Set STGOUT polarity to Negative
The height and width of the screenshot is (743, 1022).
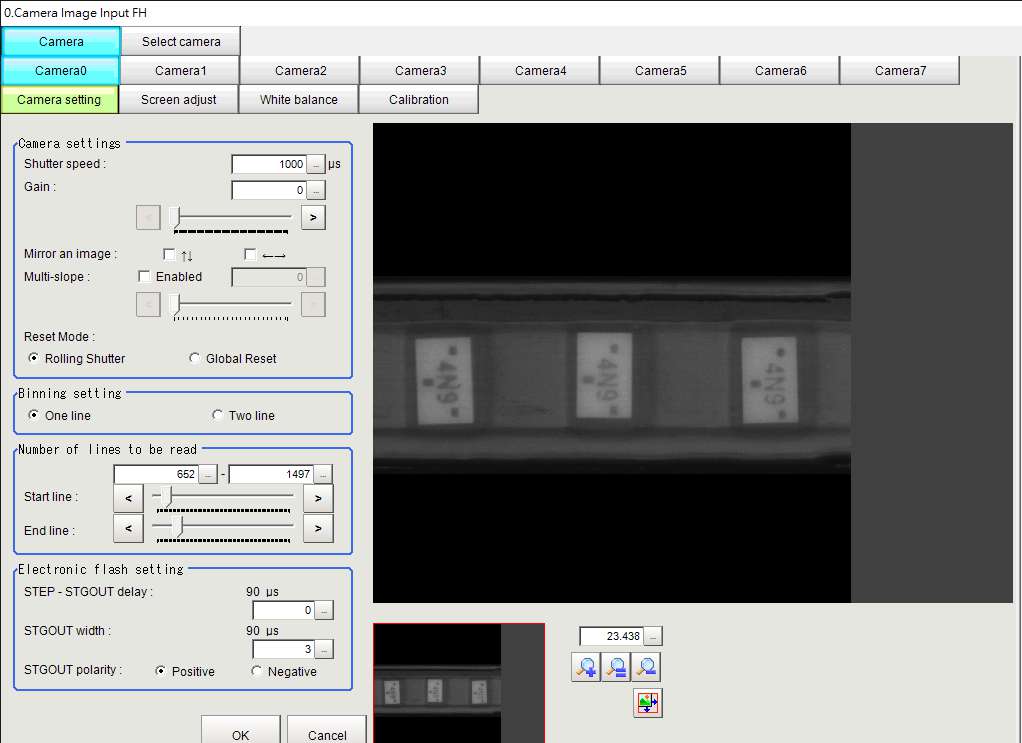(x=257, y=670)
